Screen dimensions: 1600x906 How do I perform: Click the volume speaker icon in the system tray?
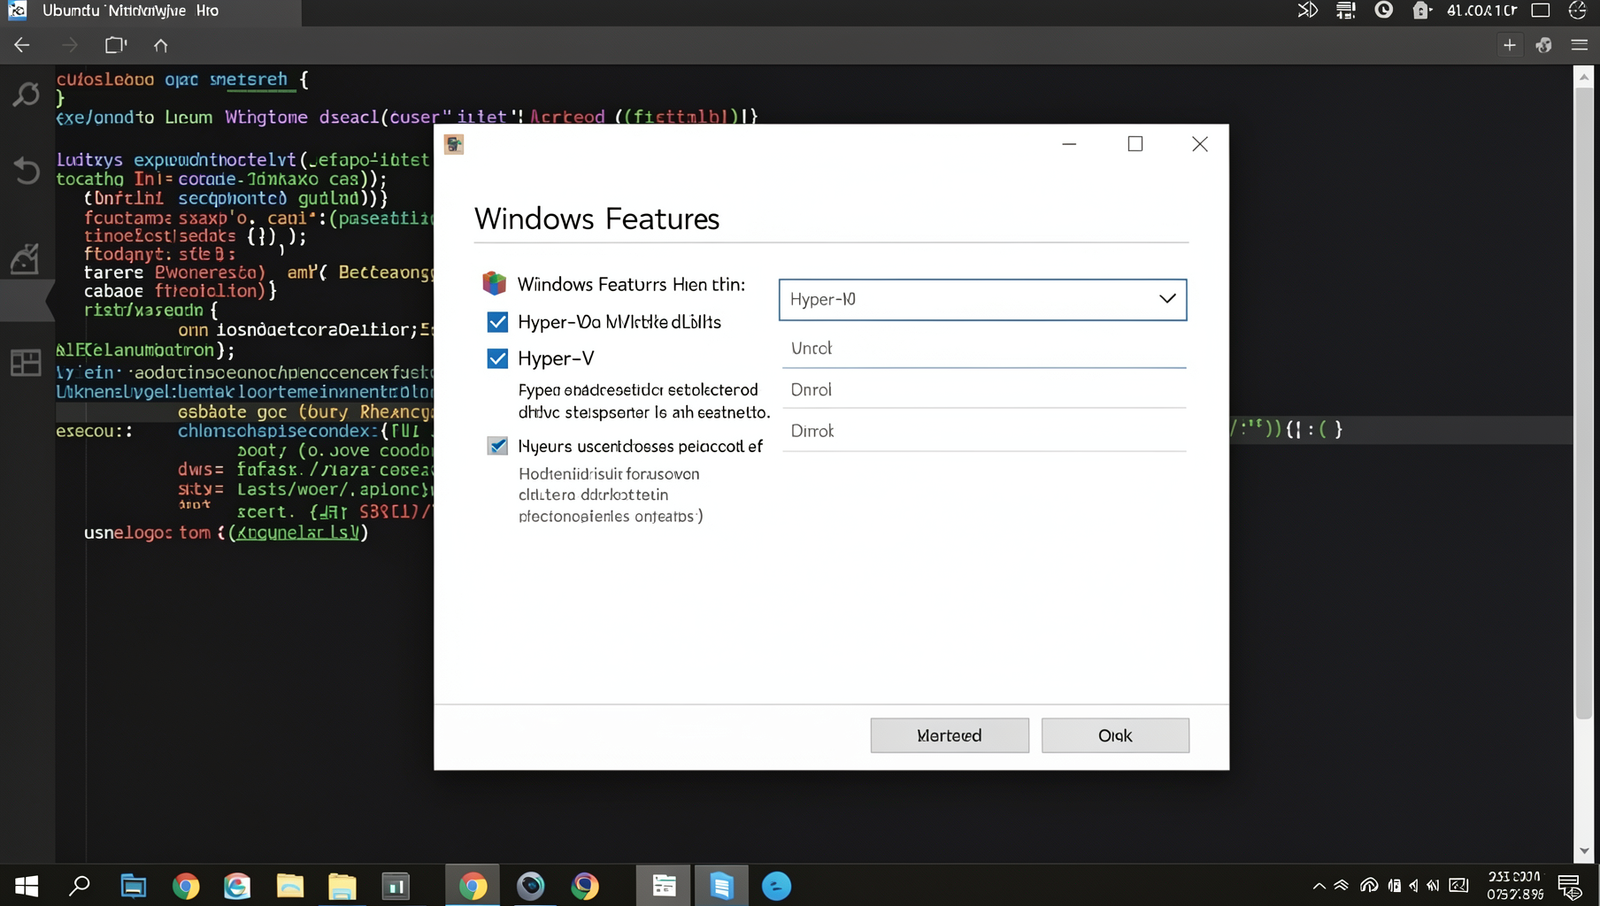[1414, 886]
